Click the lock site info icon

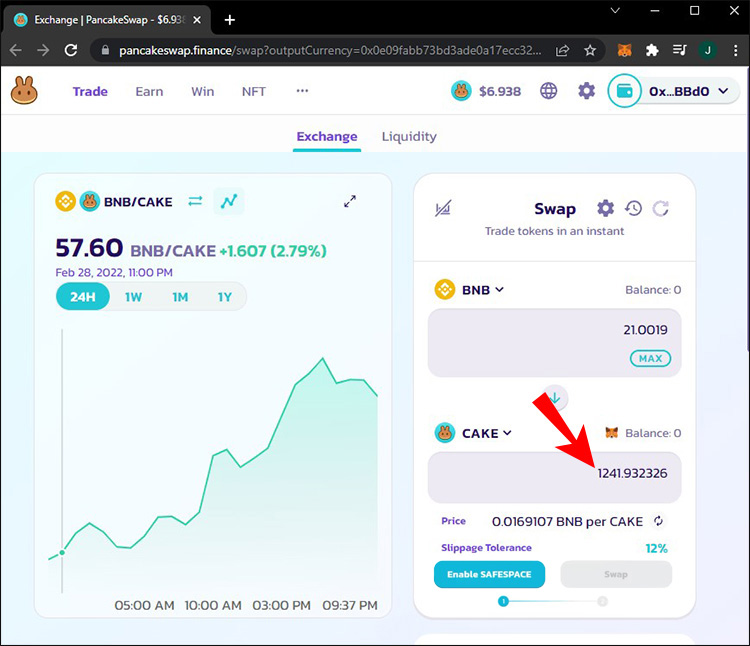[x=106, y=50]
